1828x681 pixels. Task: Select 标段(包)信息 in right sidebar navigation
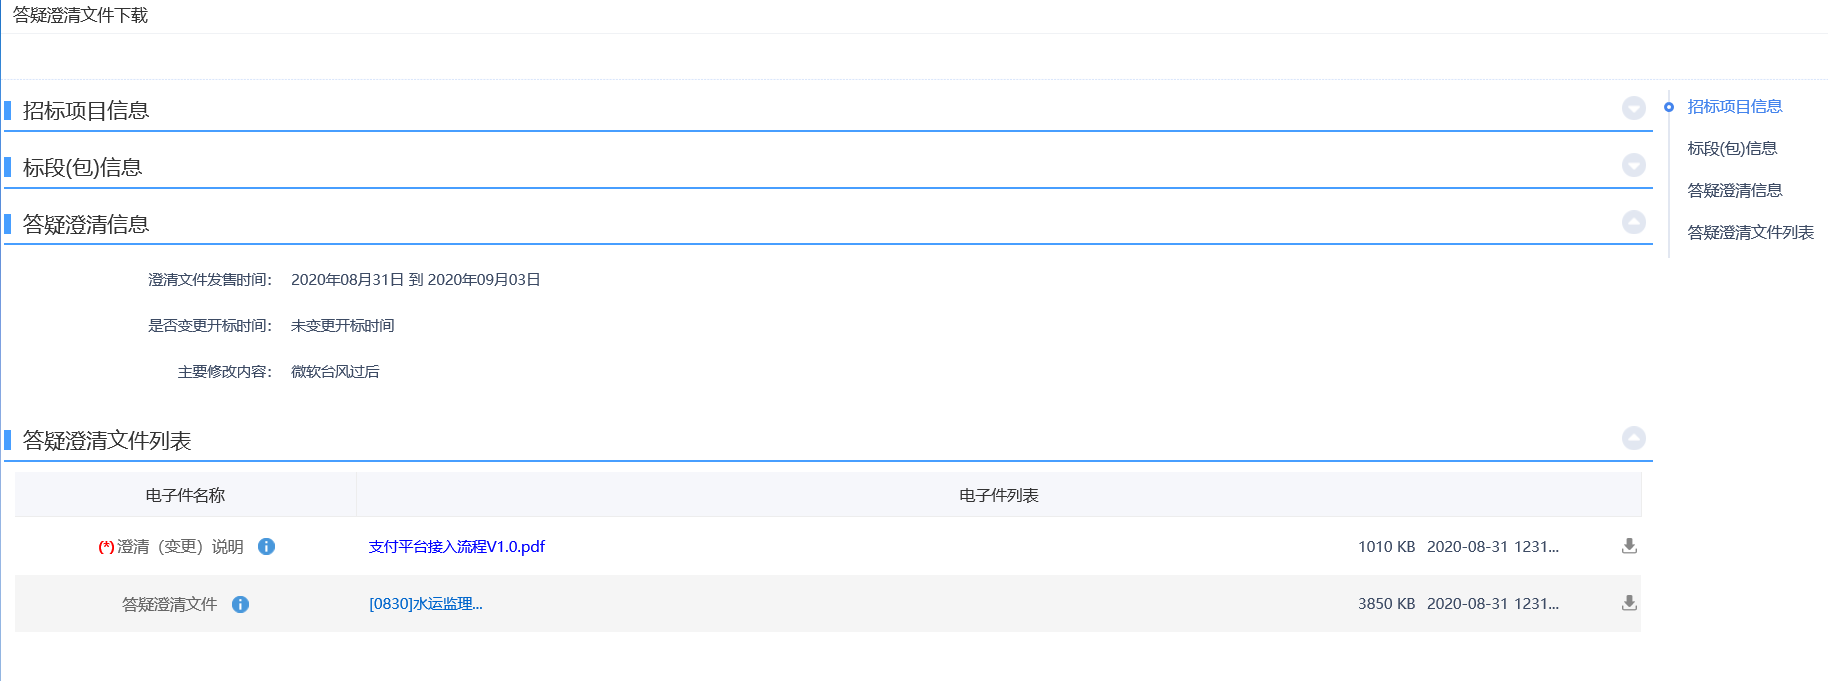coord(1731,149)
